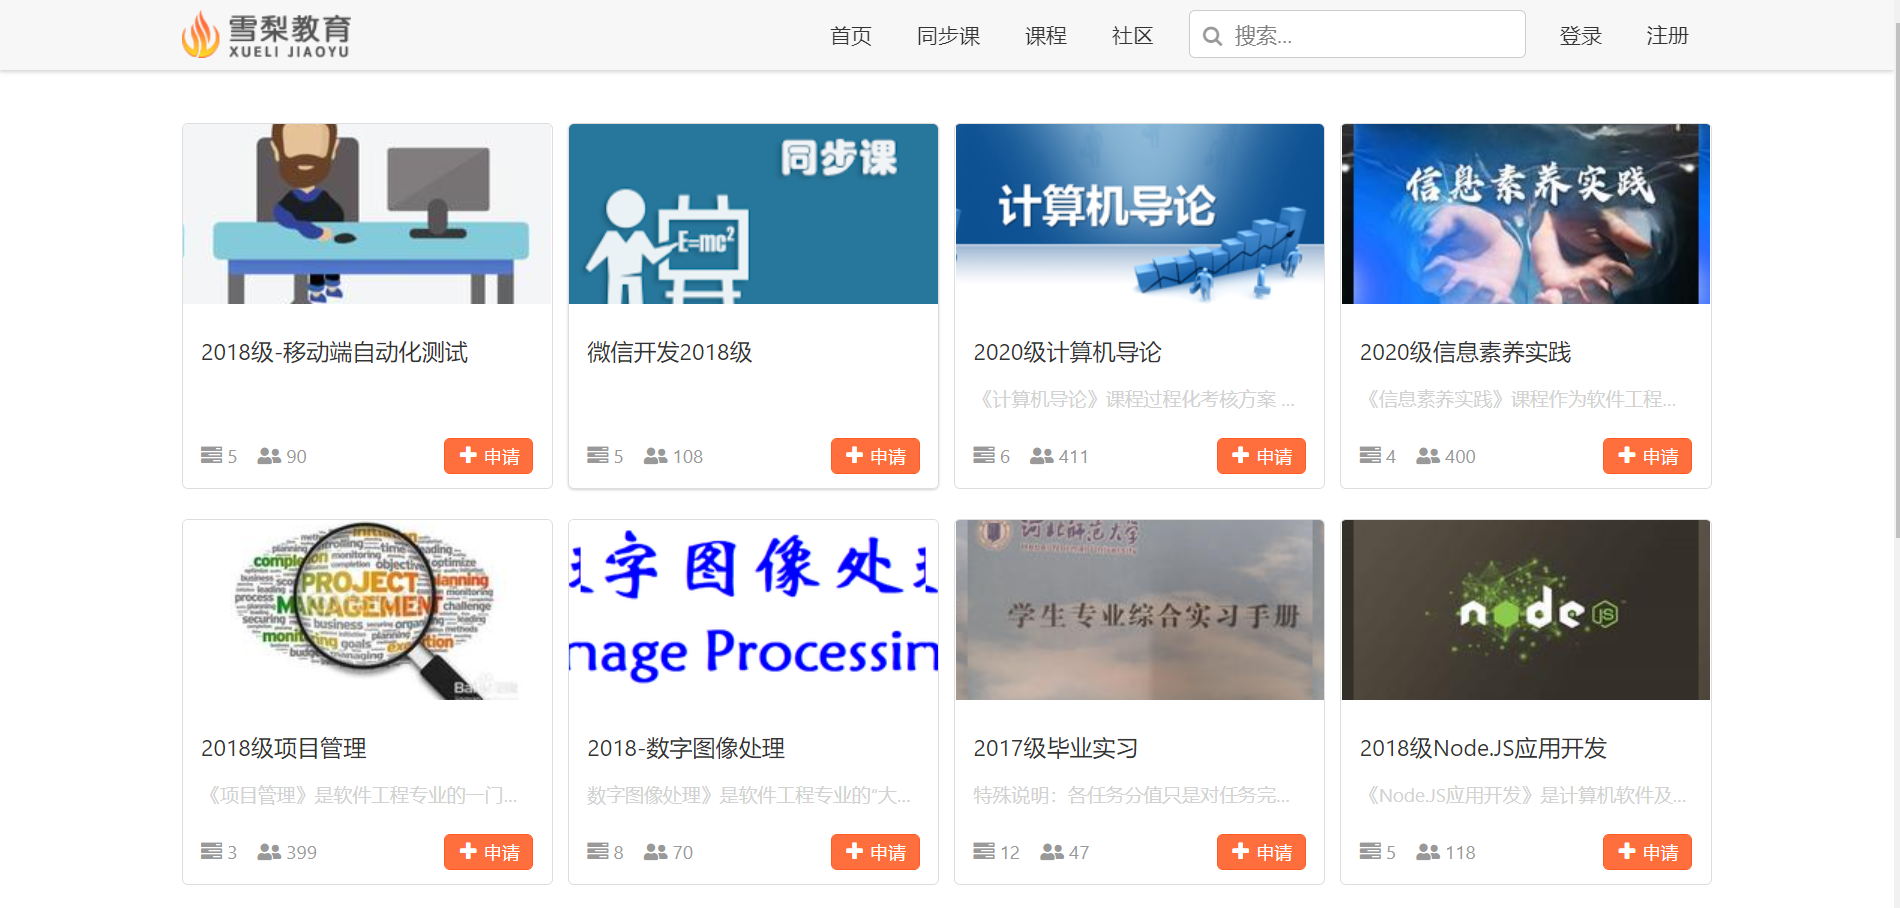Click description 《计算机导论》课程过程化考核方案
This screenshot has width=1900, height=908.
click(x=1135, y=399)
